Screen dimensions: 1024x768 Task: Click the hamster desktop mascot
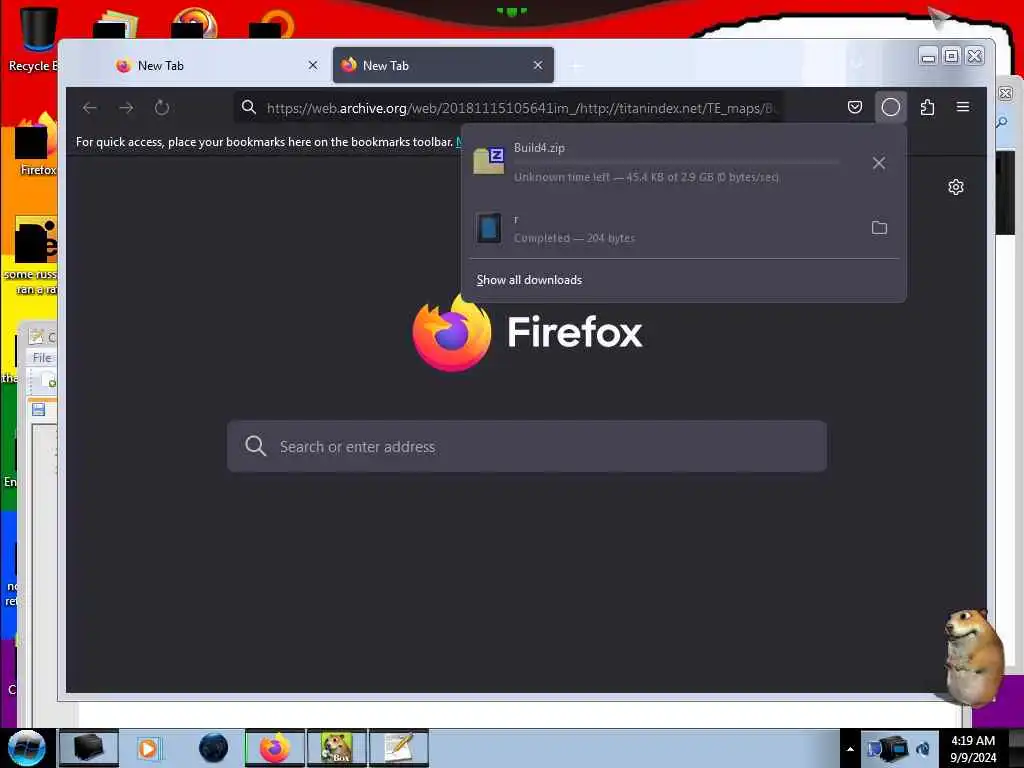tap(973, 656)
